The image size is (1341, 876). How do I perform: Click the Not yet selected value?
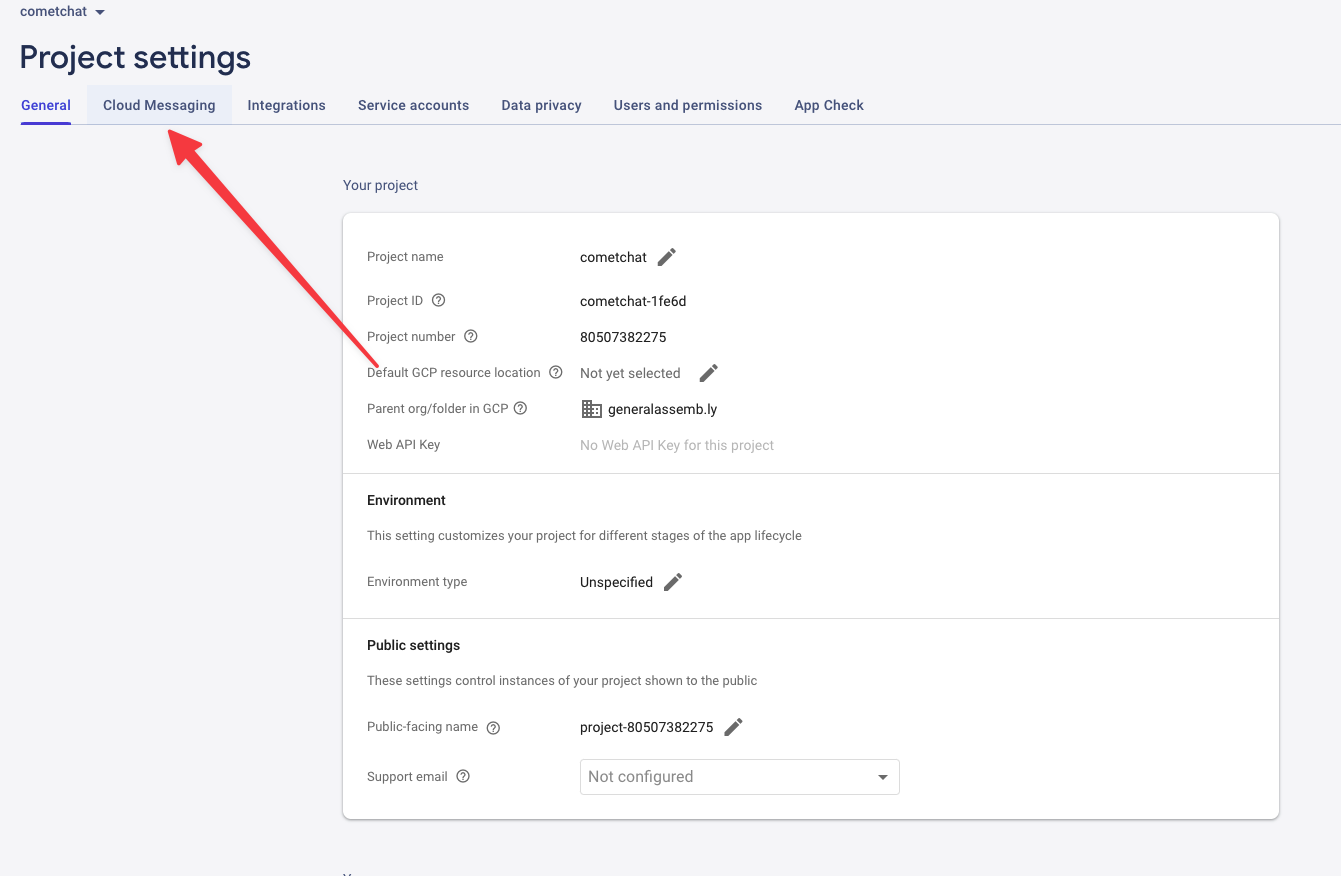[x=630, y=373]
